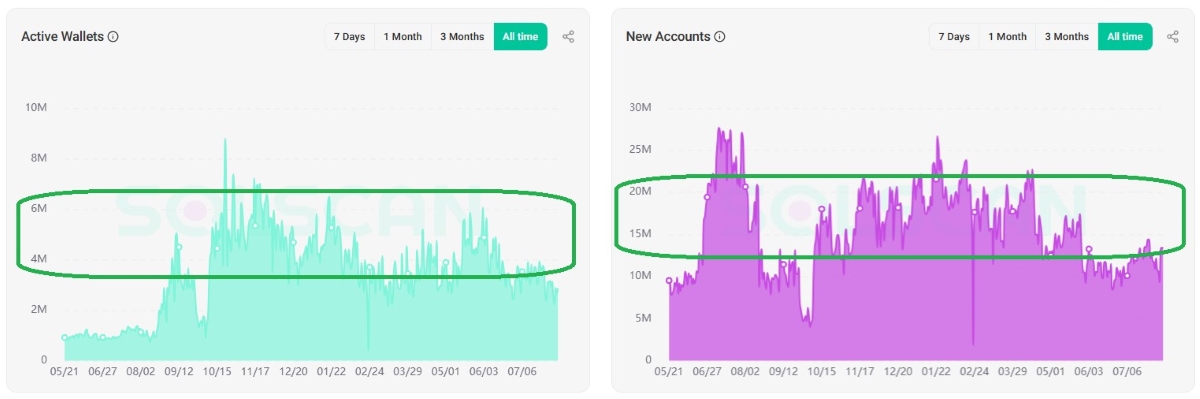This screenshot has height=399, width=1200.
Task: Click 09/12 date on Active Wallets axis
Action: 178,371
